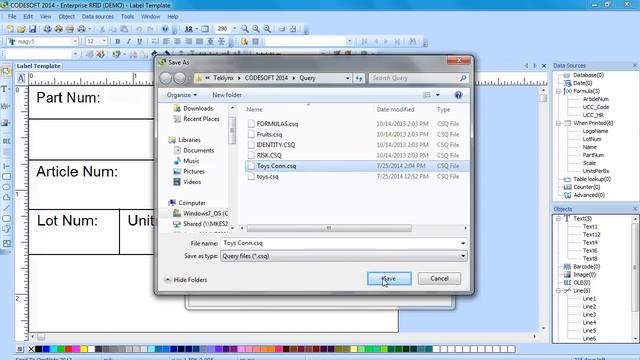Select the Rounded rectangle tool
The image size is (640, 360).
coord(6,219)
